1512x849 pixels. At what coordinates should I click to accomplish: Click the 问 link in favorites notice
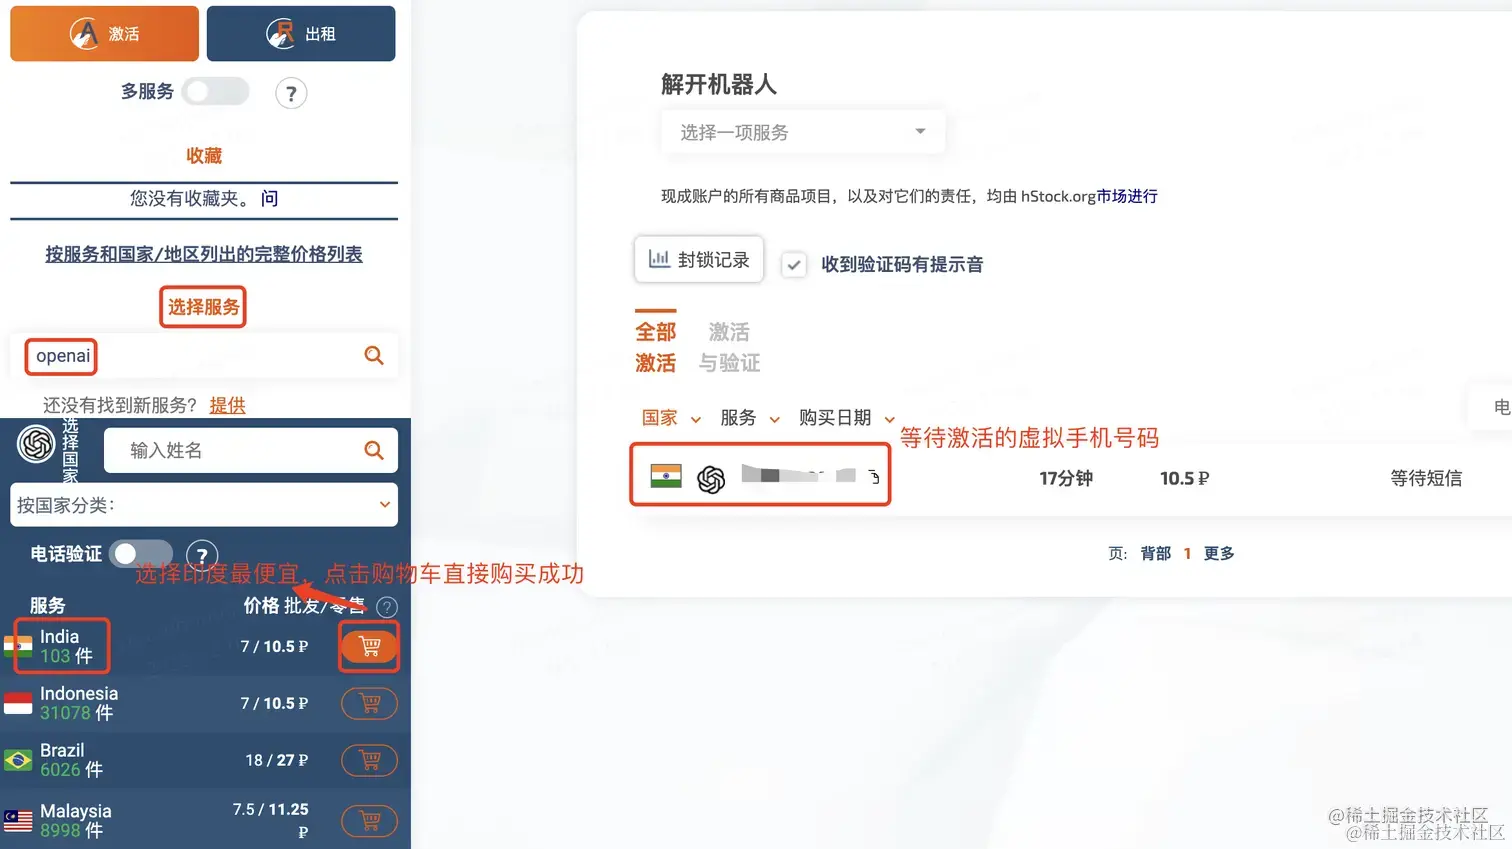(269, 198)
